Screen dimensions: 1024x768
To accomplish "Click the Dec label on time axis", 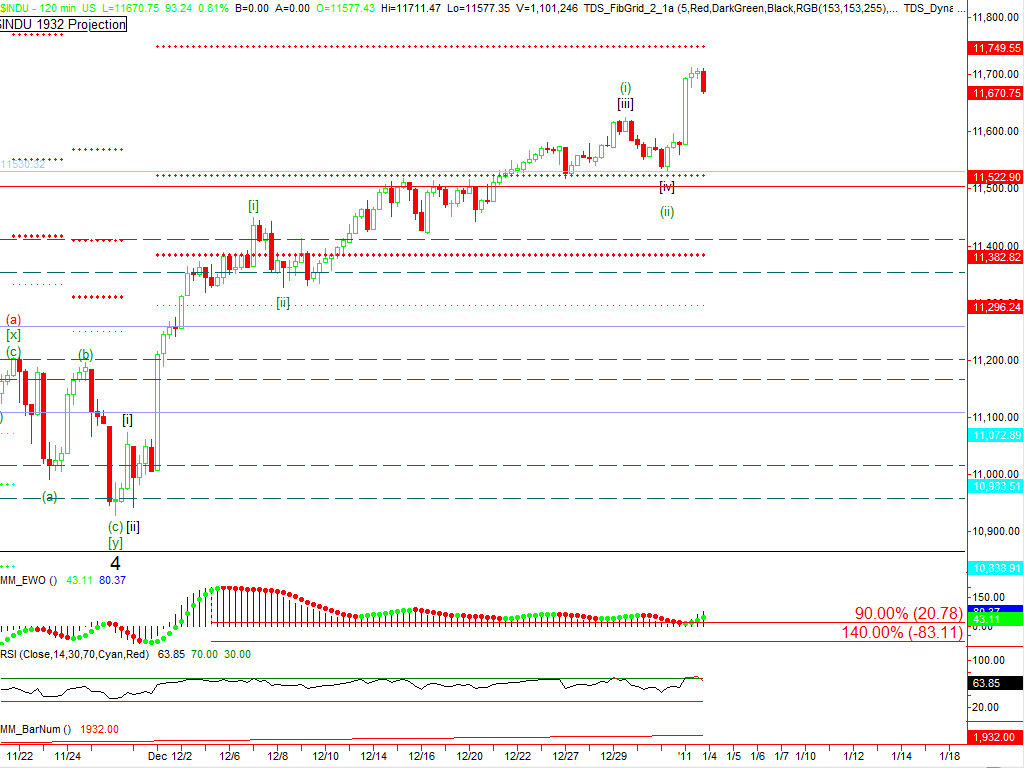I will click(x=158, y=757).
